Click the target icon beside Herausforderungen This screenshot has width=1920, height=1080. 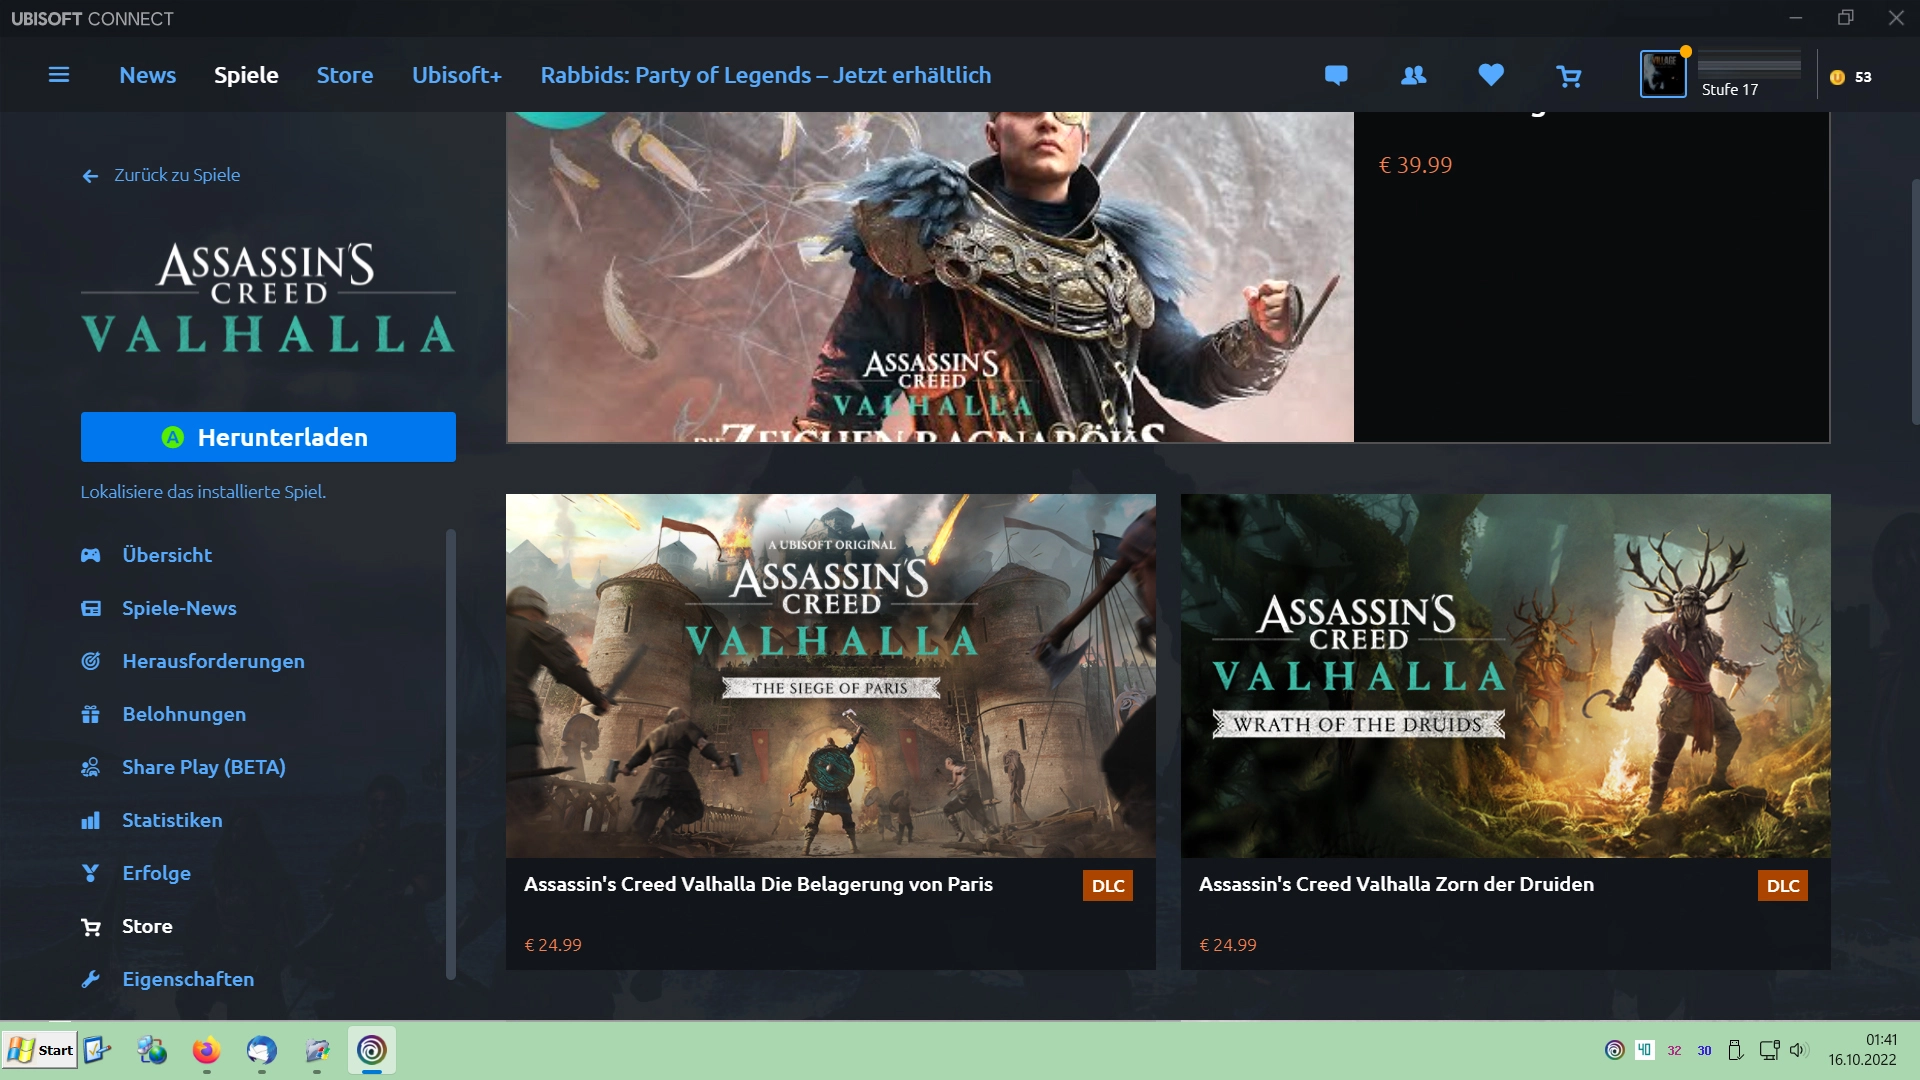[91, 661]
